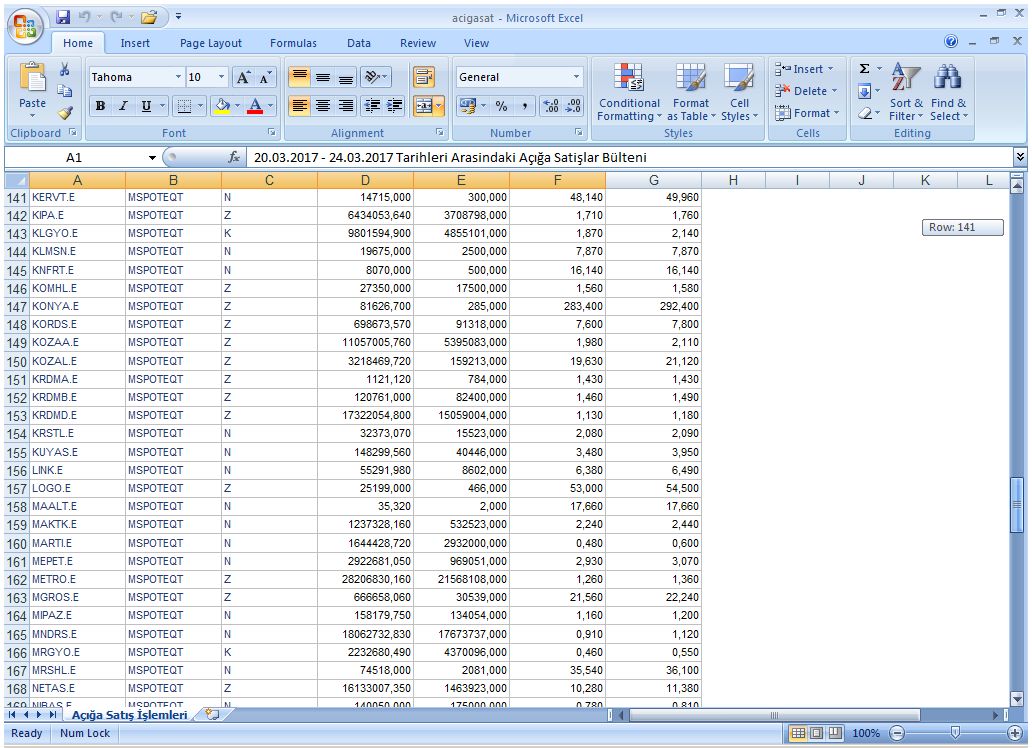Switch to the Formulas ribbon tab
Image resolution: width=1032 pixels, height=748 pixels.
pyautogui.click(x=293, y=43)
